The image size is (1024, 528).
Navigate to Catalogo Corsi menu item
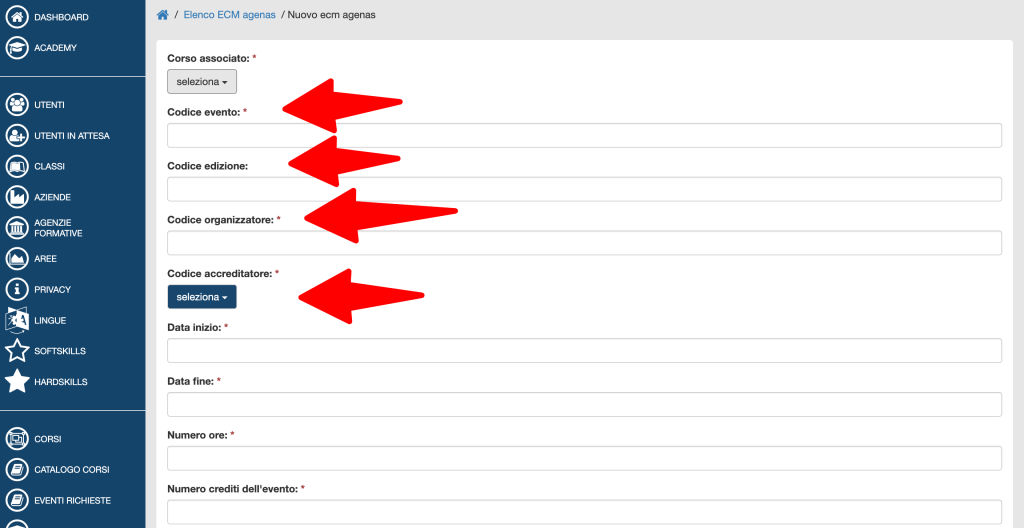[71, 469]
